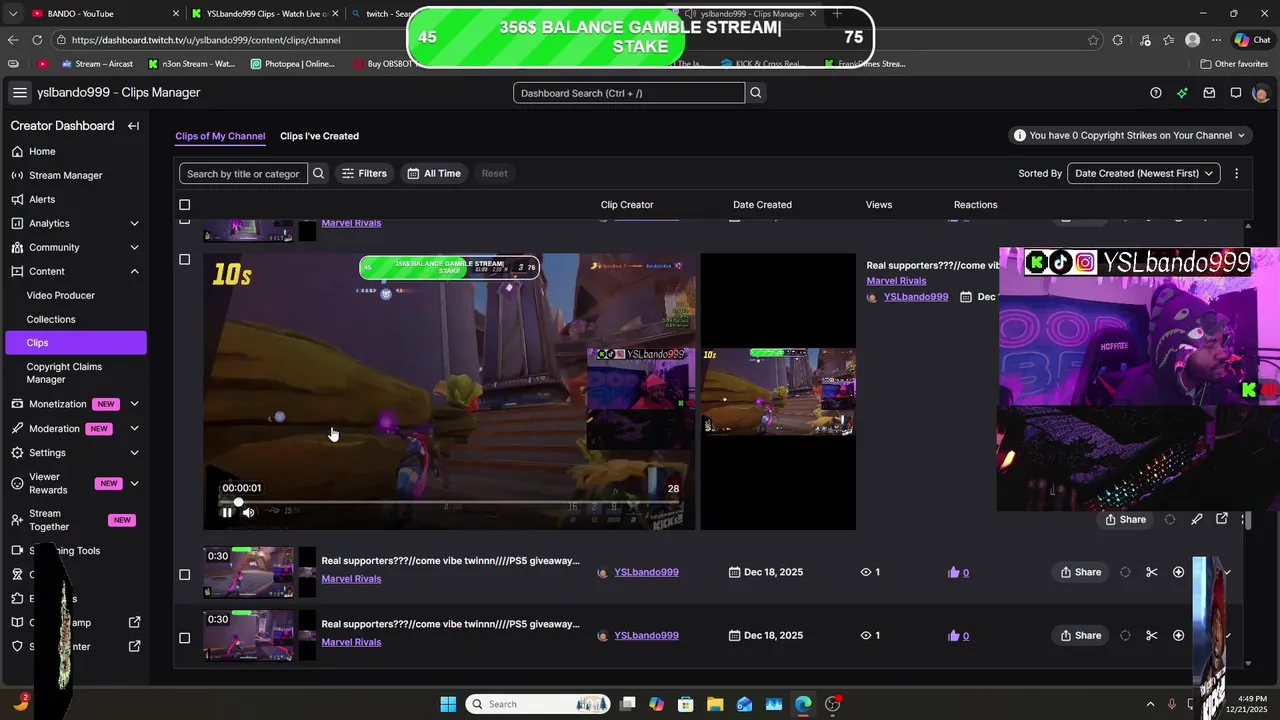The image size is (1280, 720).
Task: Click the scissors edit icon on the bottom clip row
Action: pyautogui.click(x=1152, y=636)
